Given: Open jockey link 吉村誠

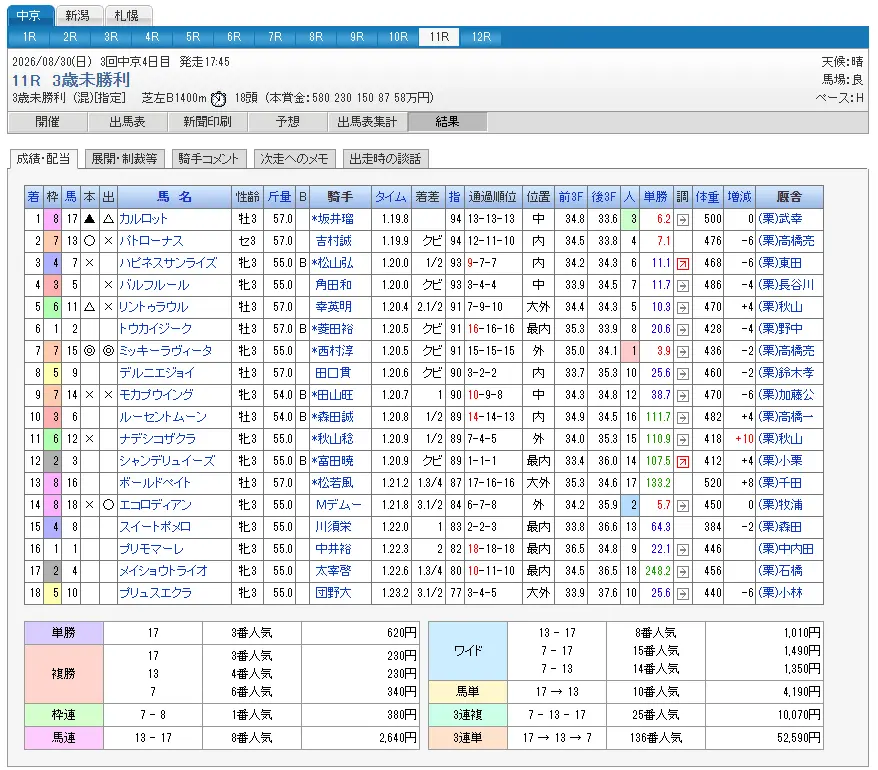Looking at the screenshot, I should click(334, 241).
